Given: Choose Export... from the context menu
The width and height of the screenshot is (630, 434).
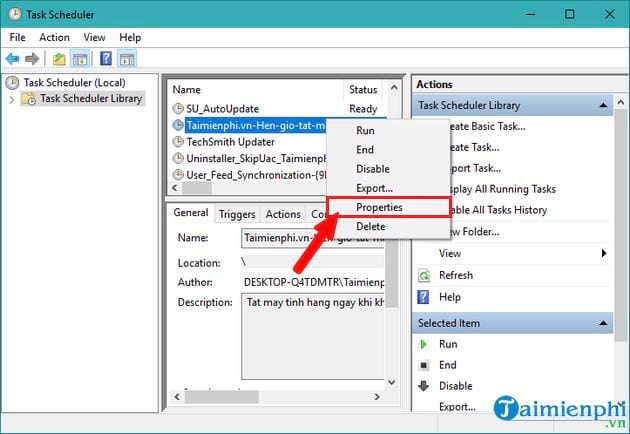Looking at the screenshot, I should coord(388,188).
